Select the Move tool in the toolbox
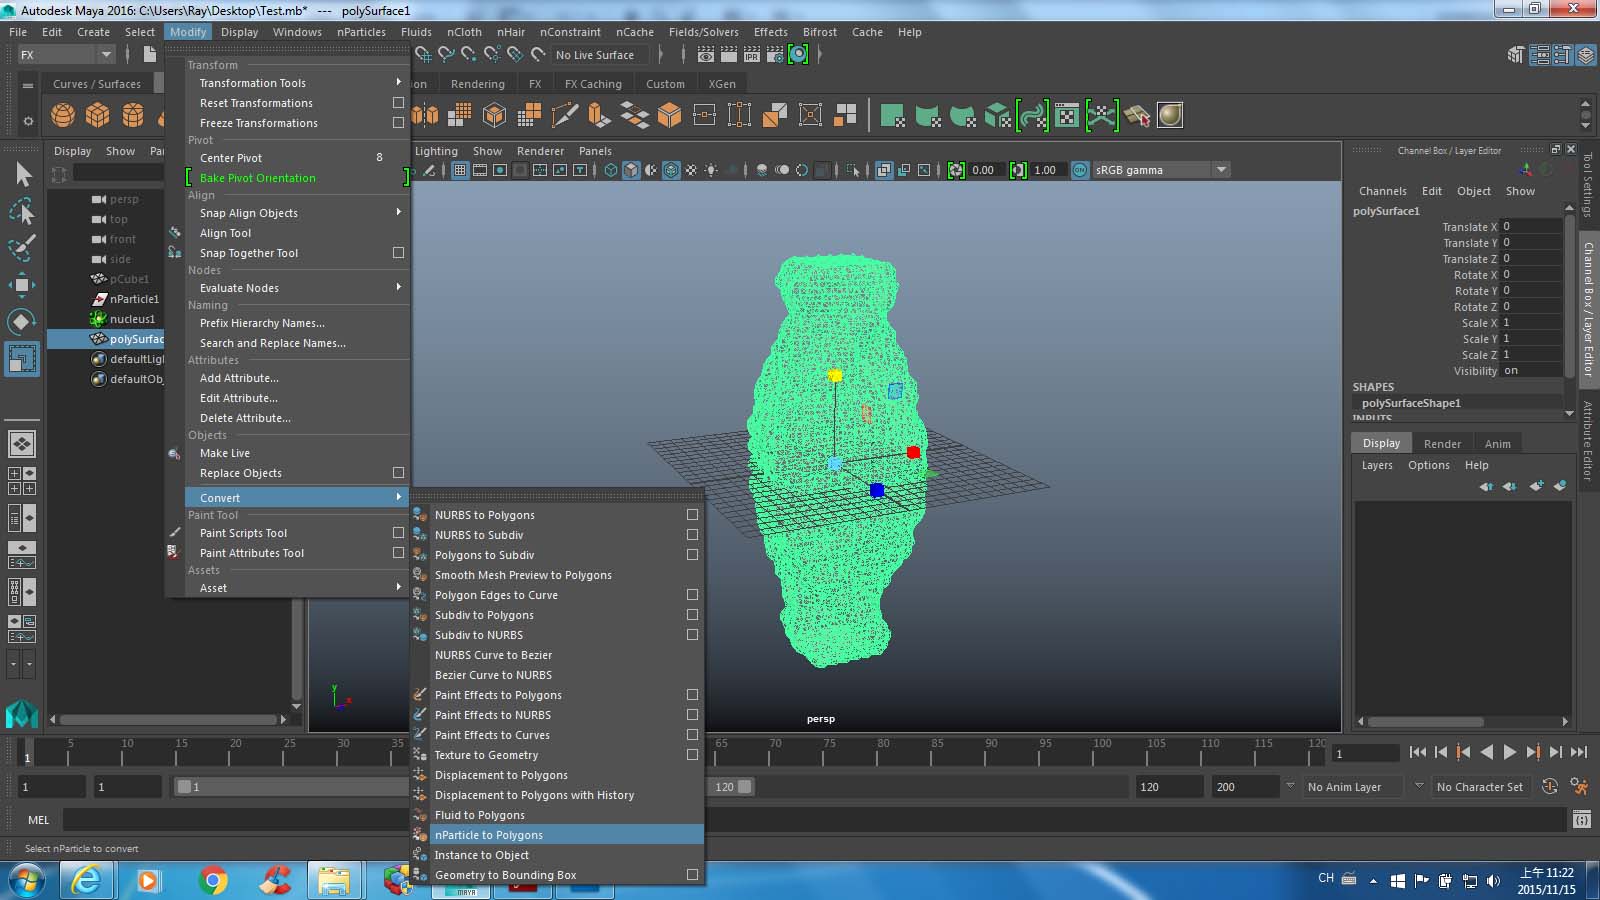 pyautogui.click(x=22, y=284)
